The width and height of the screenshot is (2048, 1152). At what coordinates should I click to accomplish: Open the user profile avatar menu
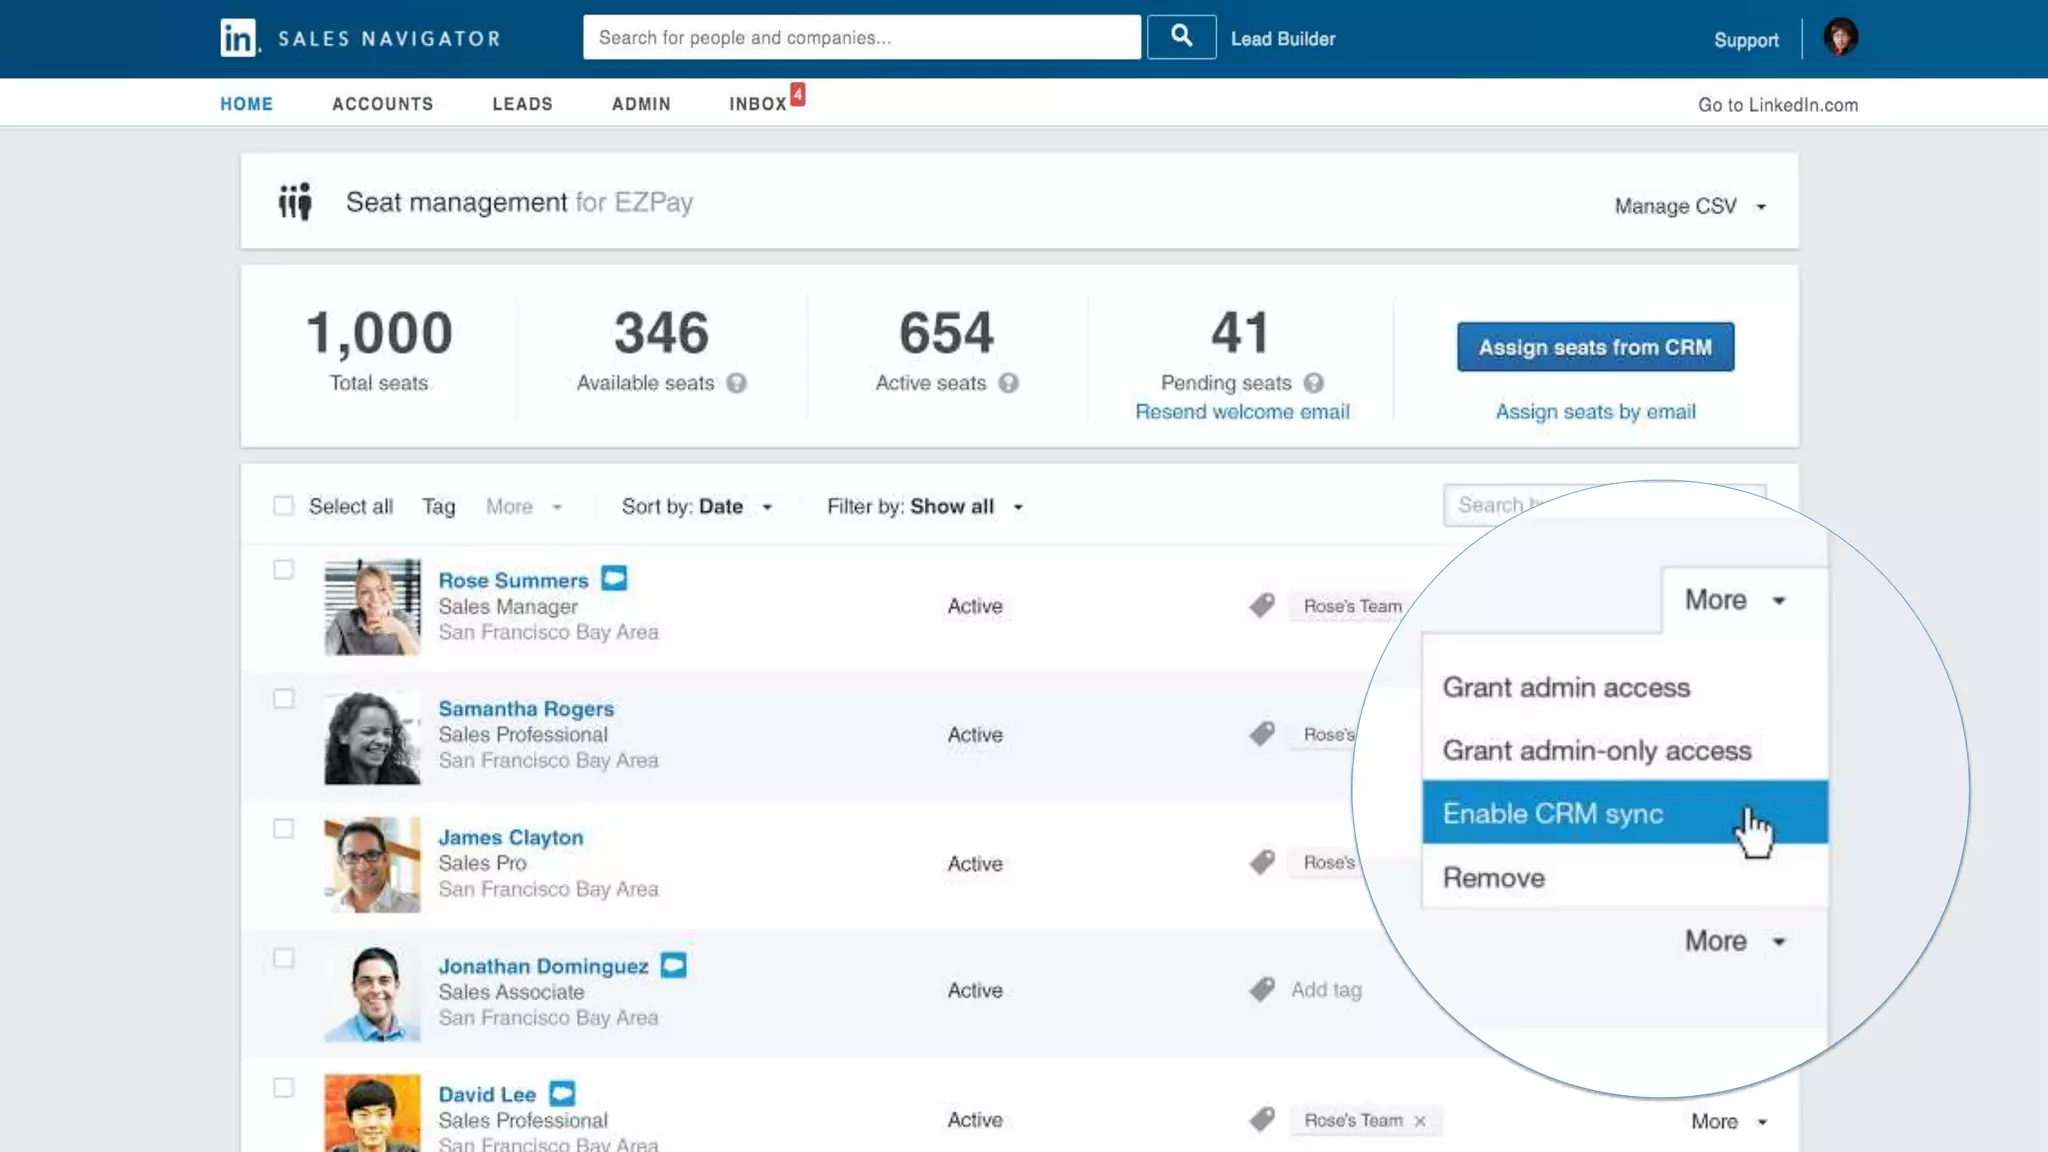click(1840, 38)
